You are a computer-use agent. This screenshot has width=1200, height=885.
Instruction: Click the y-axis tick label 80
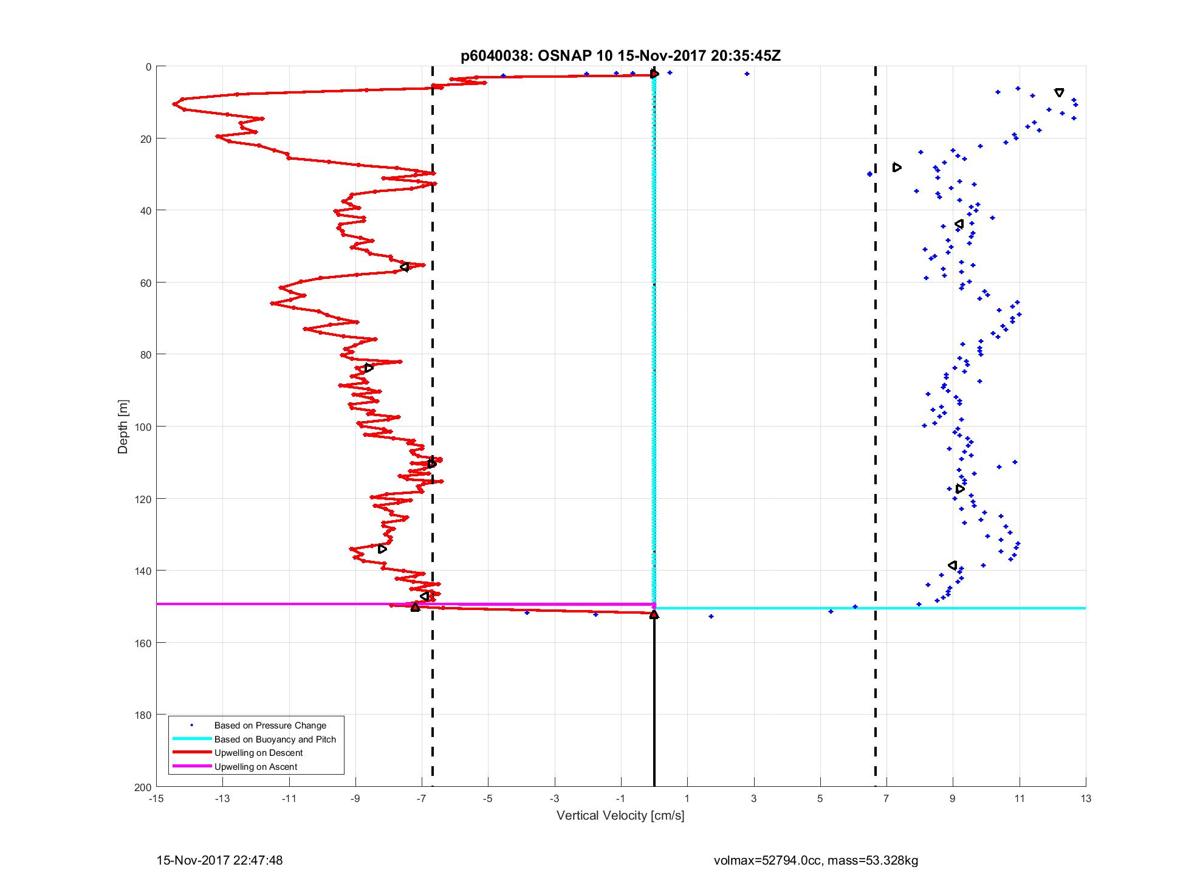tap(145, 355)
